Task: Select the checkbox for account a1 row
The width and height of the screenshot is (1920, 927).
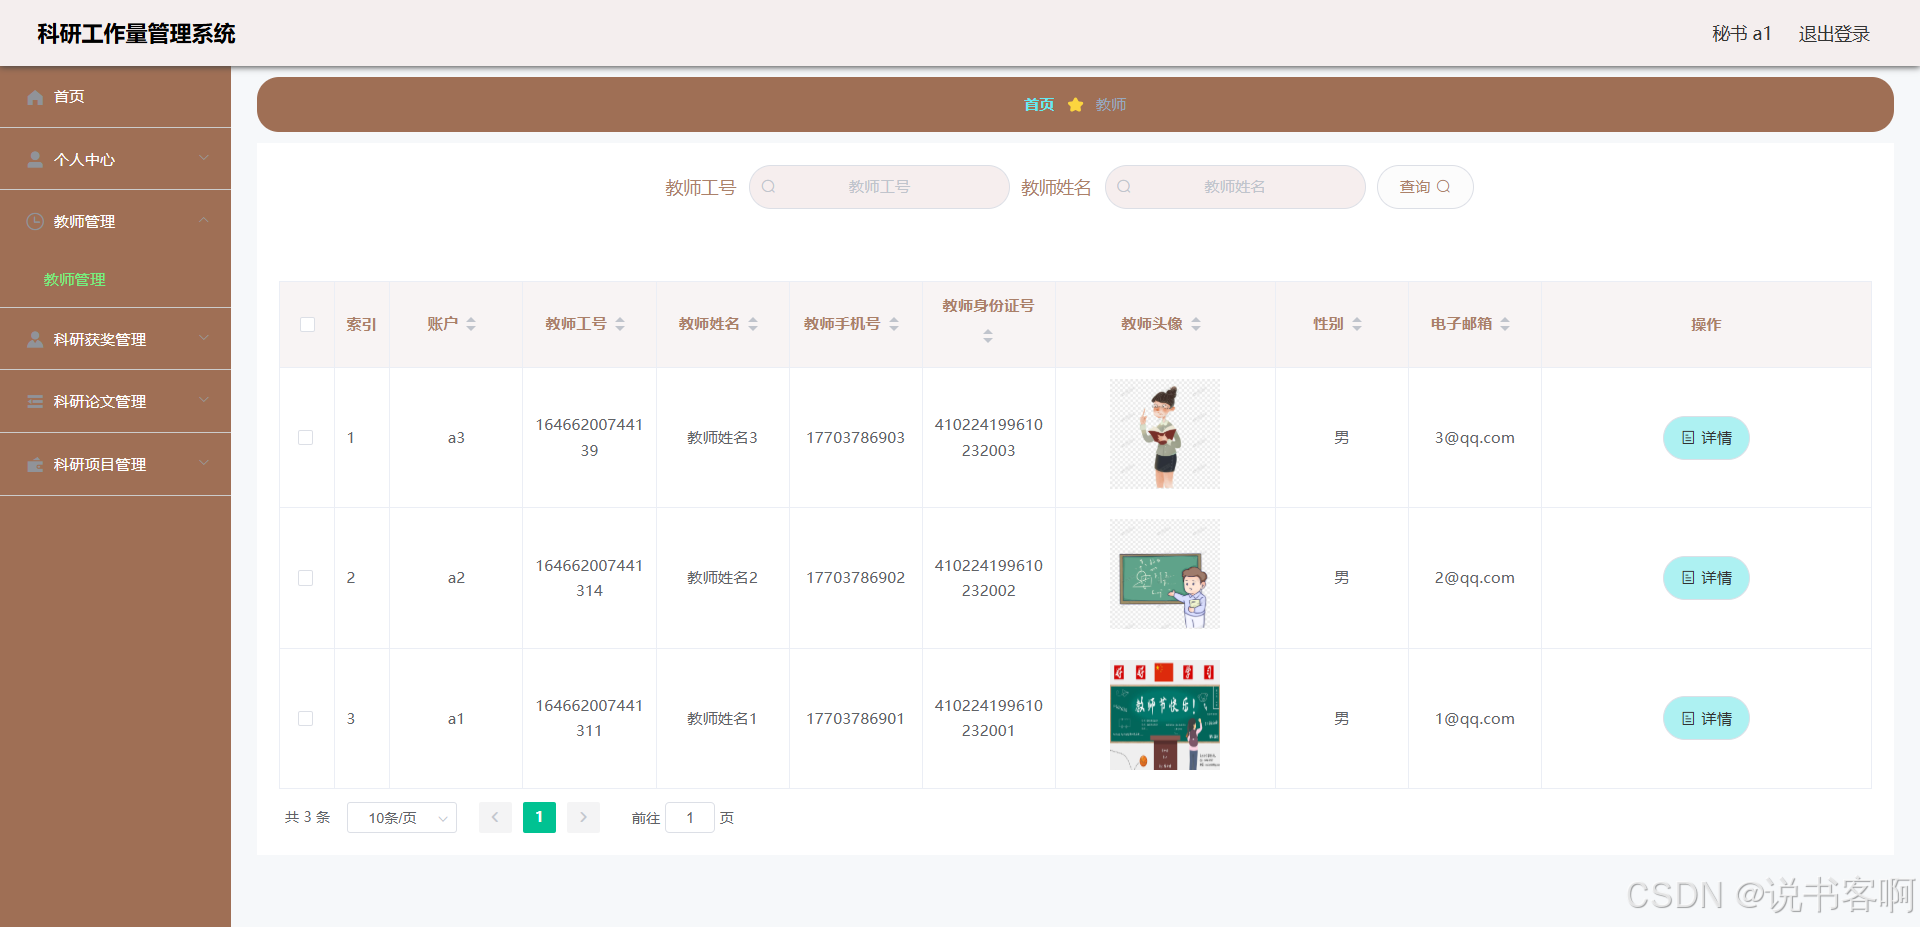Action: 306,719
